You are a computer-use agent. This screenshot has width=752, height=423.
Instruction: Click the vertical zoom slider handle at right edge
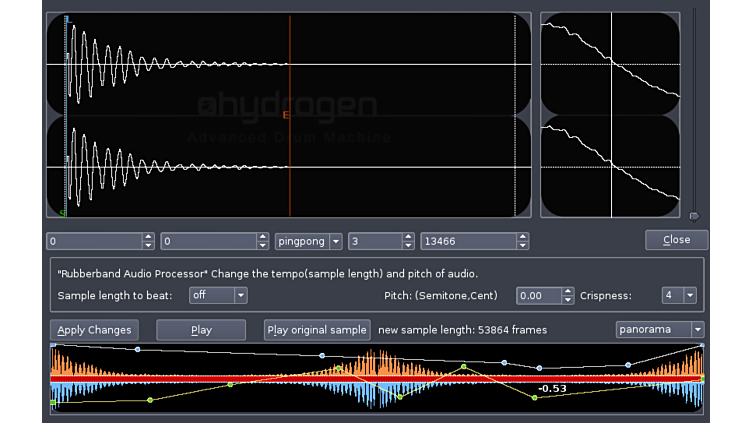tap(694, 215)
